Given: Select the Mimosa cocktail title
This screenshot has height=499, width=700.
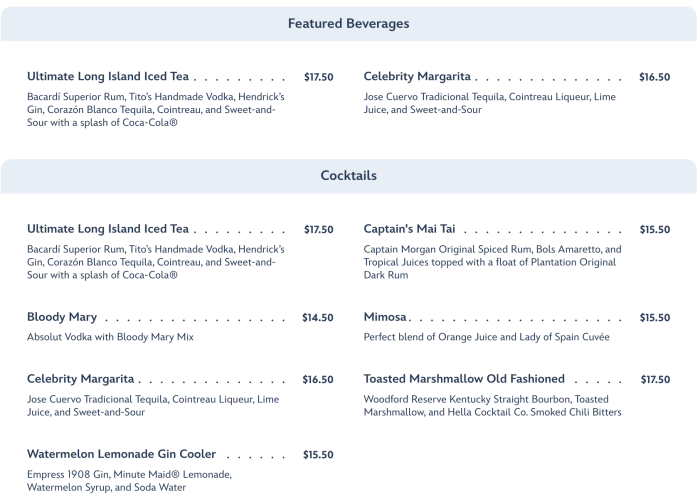Looking at the screenshot, I should pyautogui.click(x=385, y=317).
